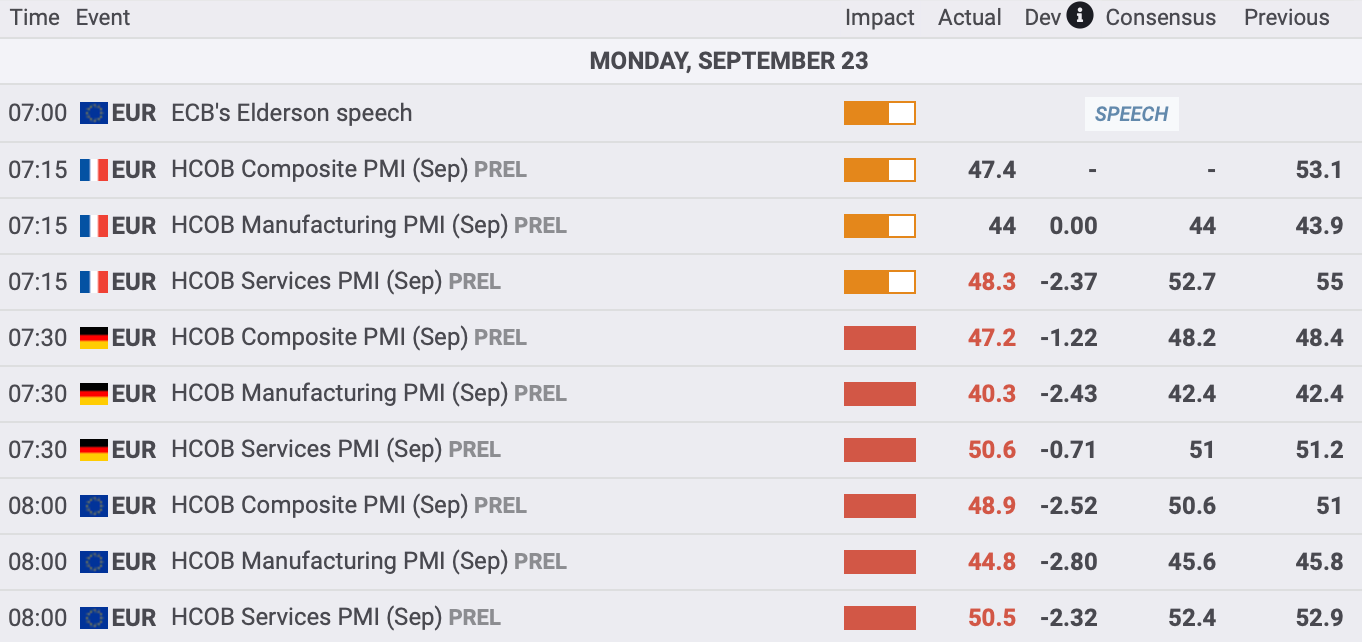Screen dimensions: 1362x642
Task: Click the Monday, September 23 date header
Action: pos(729,61)
